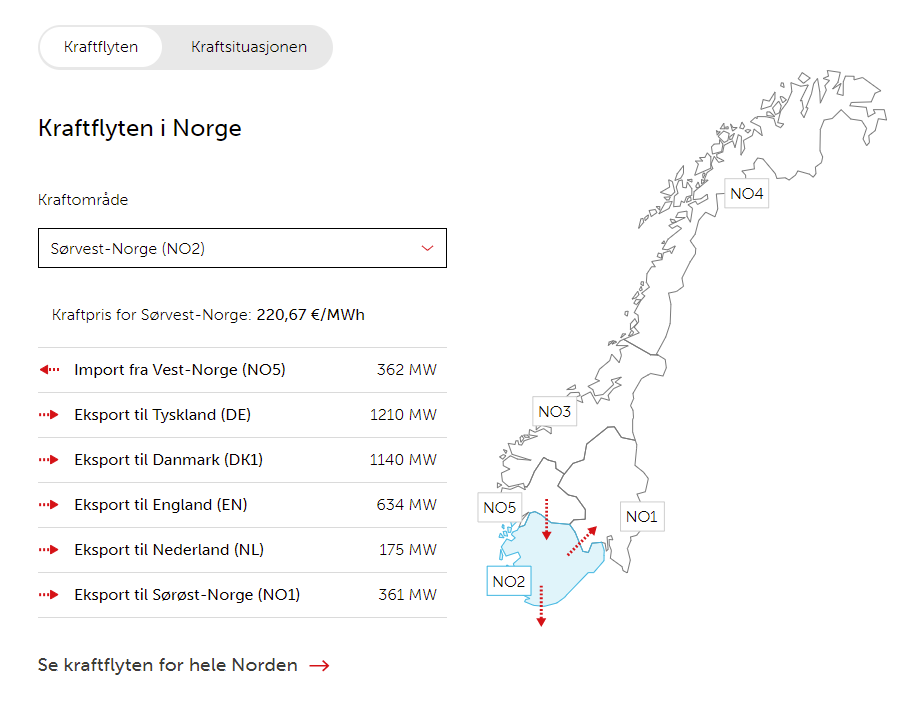The height and width of the screenshot is (708, 904).
Task: Click the chevron in the Sørvest-Norge selector
Action: 427,248
